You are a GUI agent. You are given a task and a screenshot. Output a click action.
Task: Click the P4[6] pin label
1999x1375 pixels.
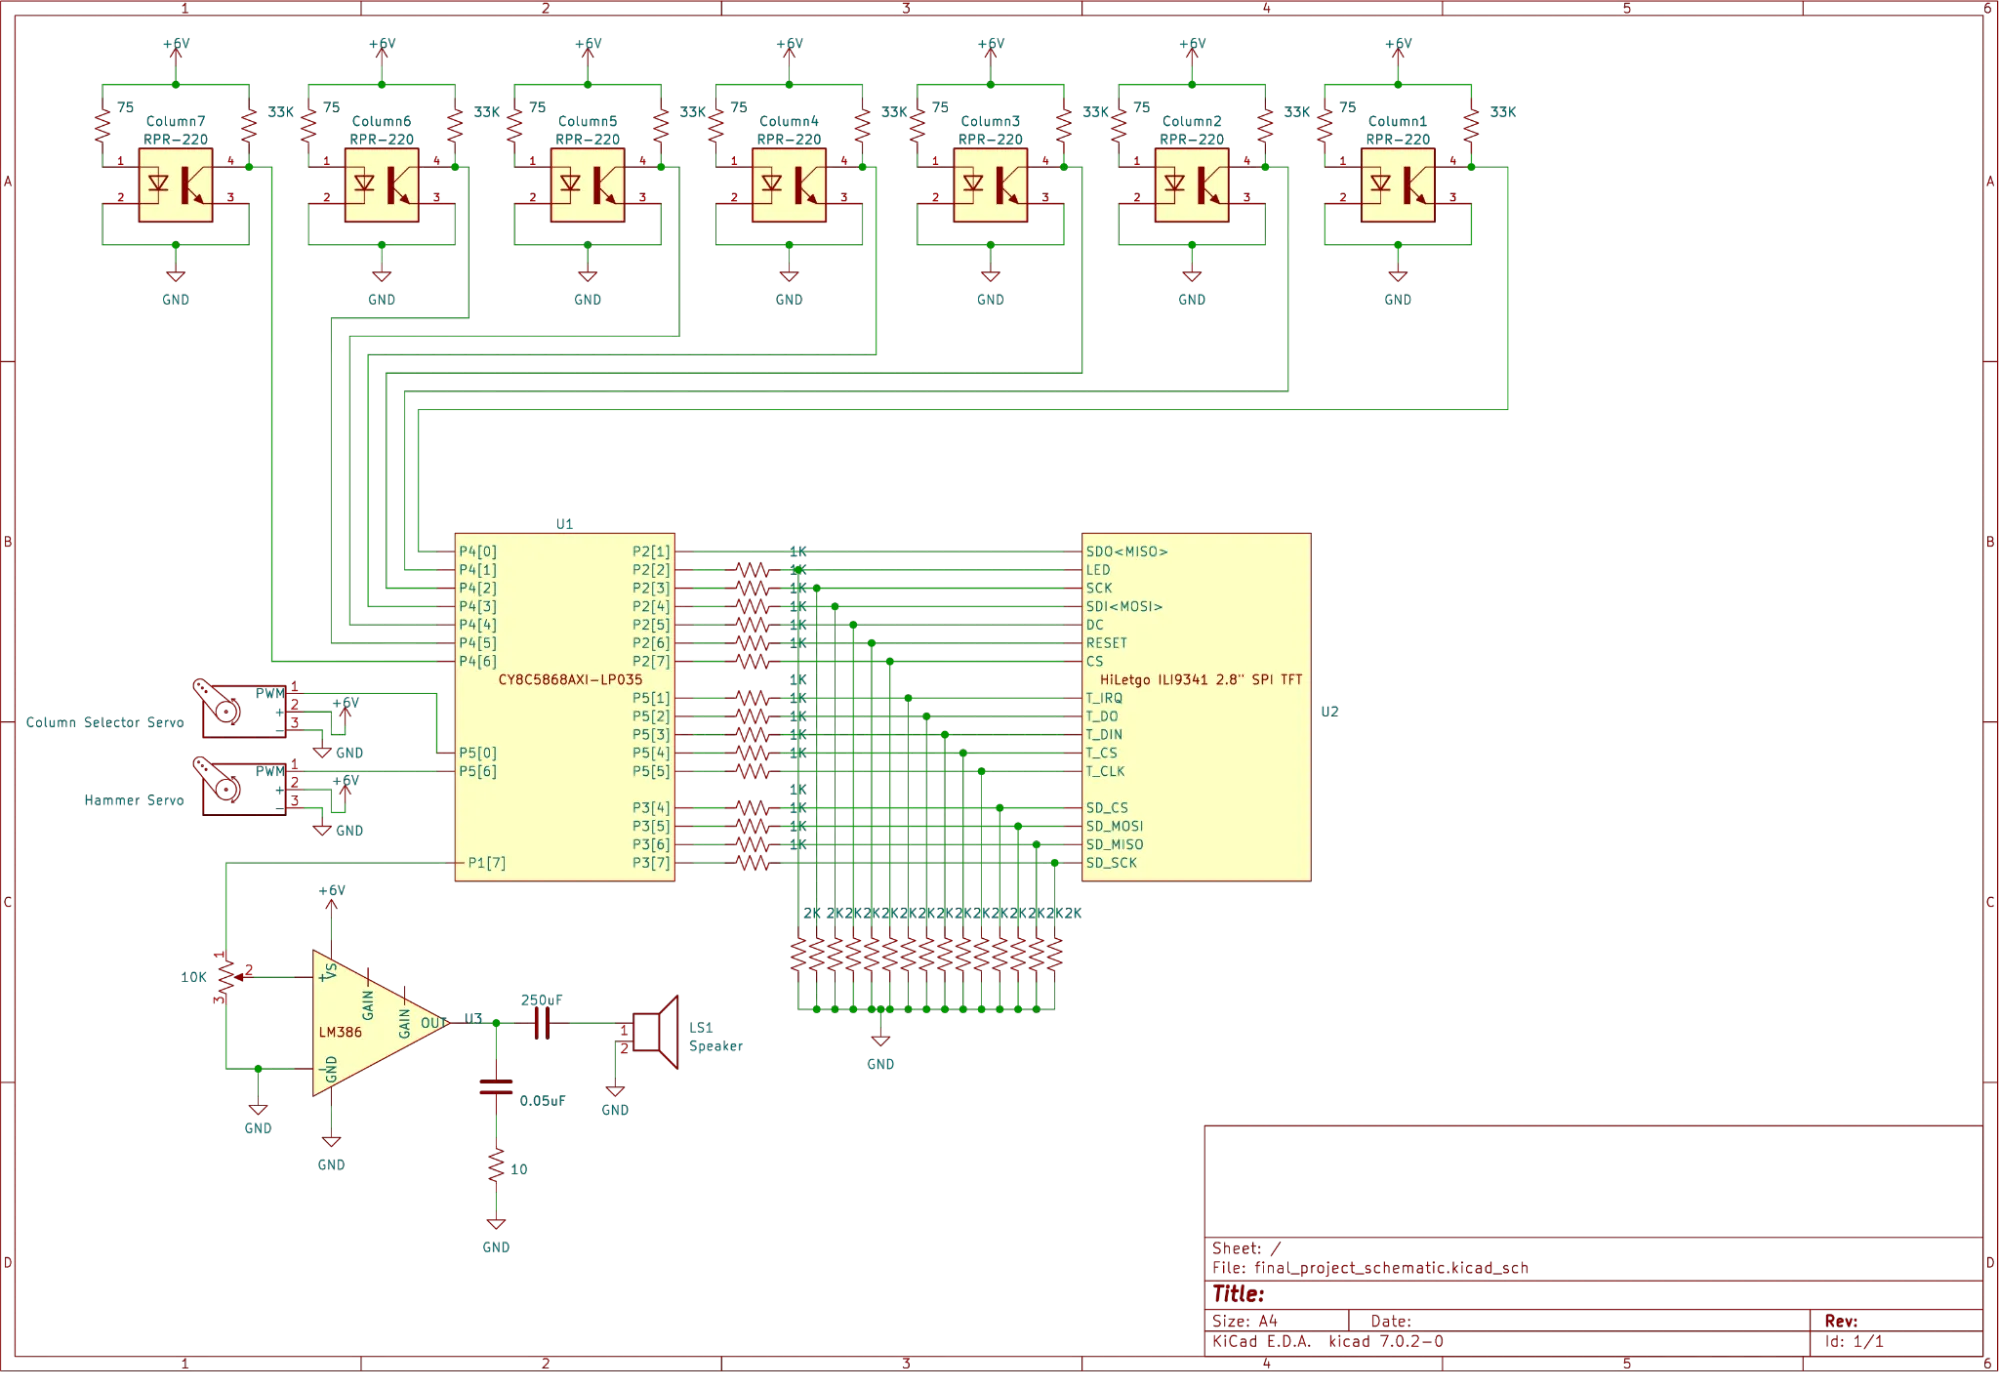(x=478, y=662)
